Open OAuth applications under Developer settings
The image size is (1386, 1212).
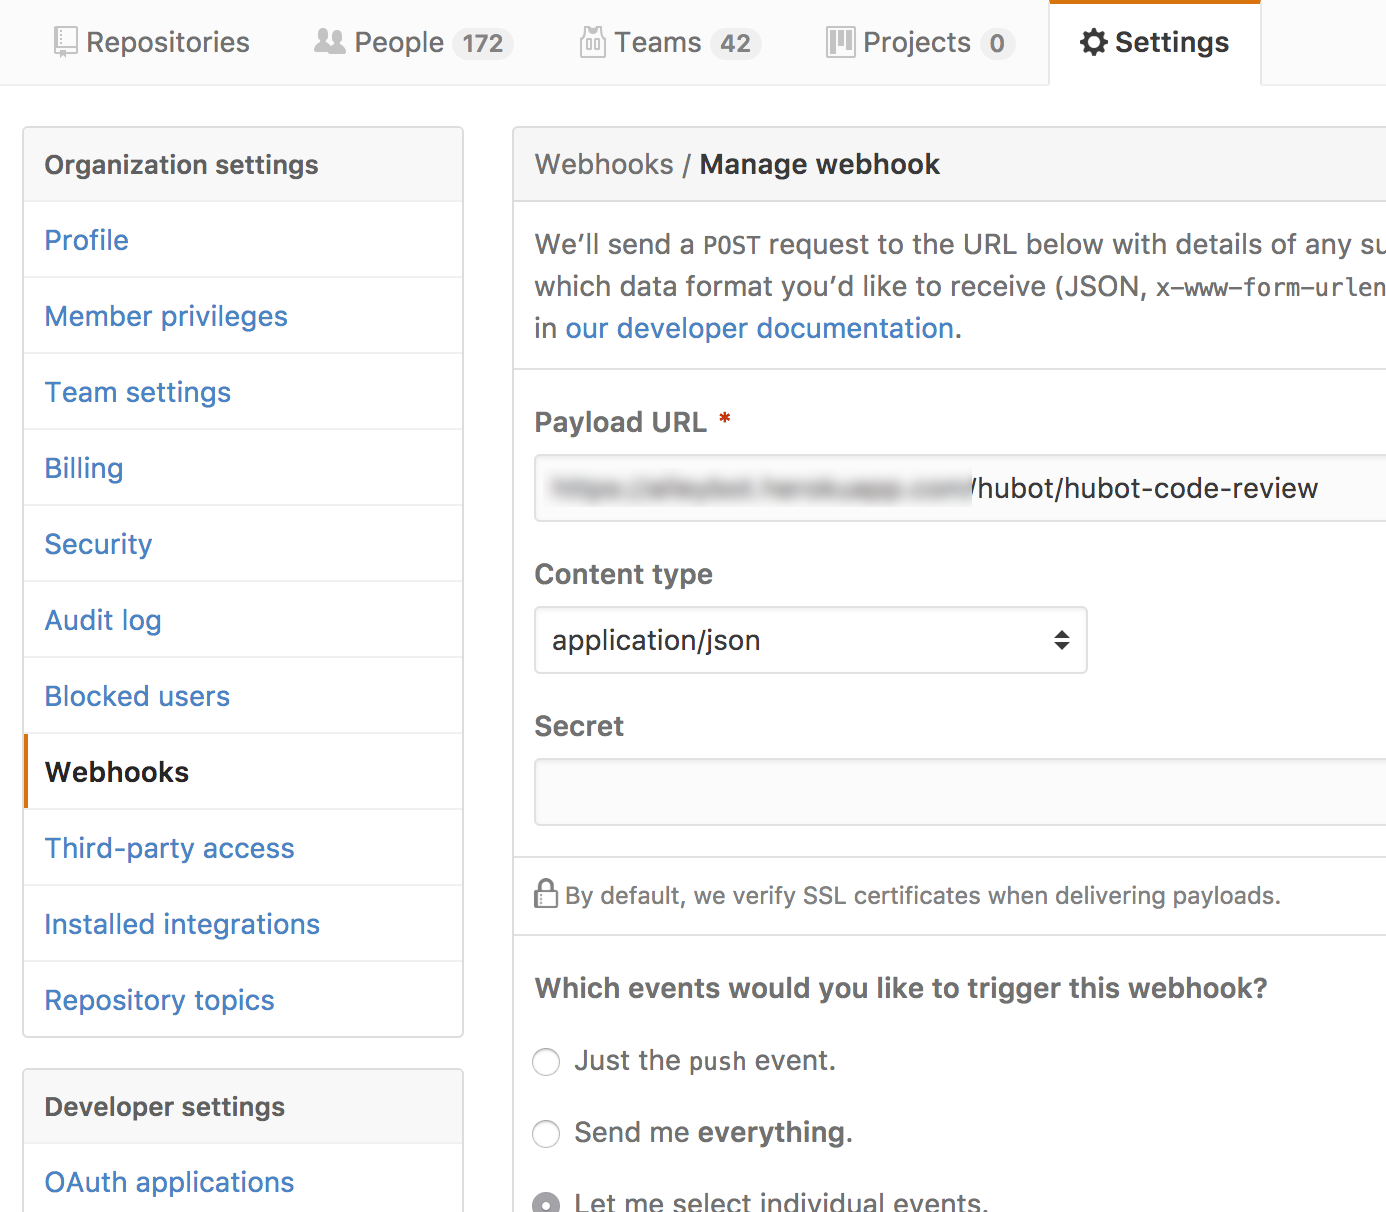[x=169, y=1182]
